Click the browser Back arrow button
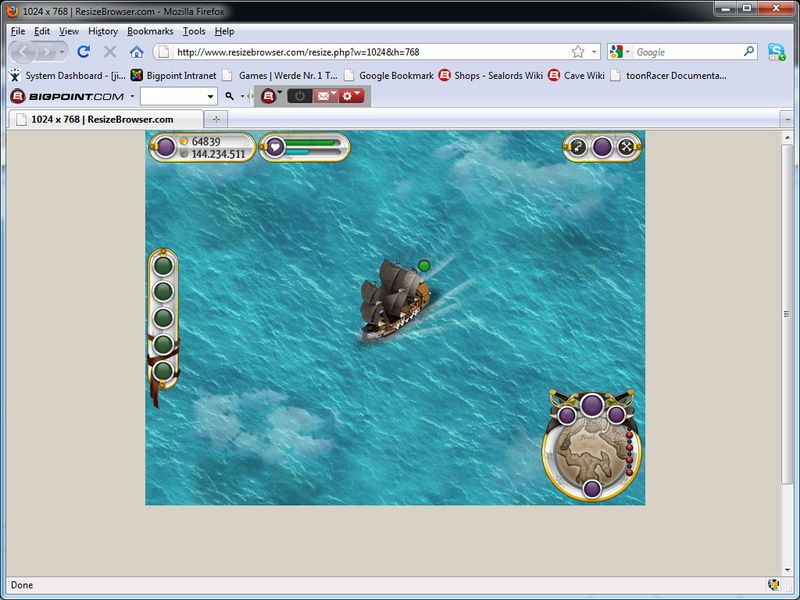The height and width of the screenshot is (600, 800). tap(23, 52)
